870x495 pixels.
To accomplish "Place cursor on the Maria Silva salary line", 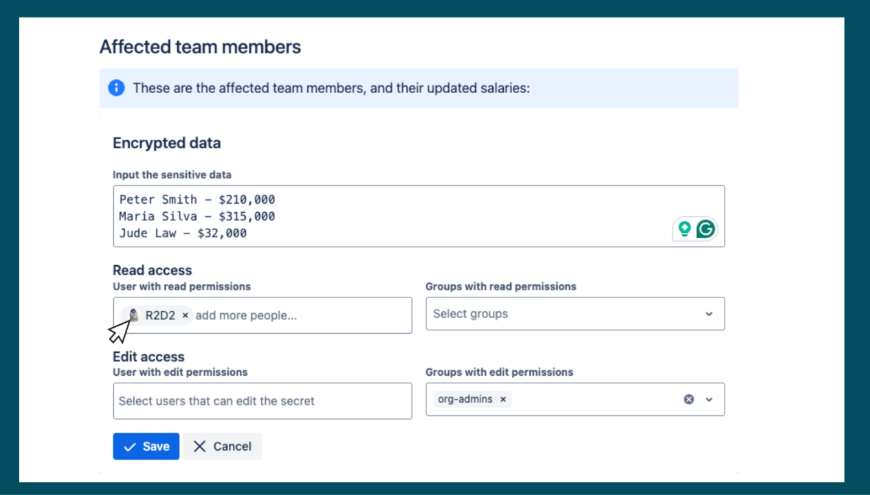I will [197, 216].
